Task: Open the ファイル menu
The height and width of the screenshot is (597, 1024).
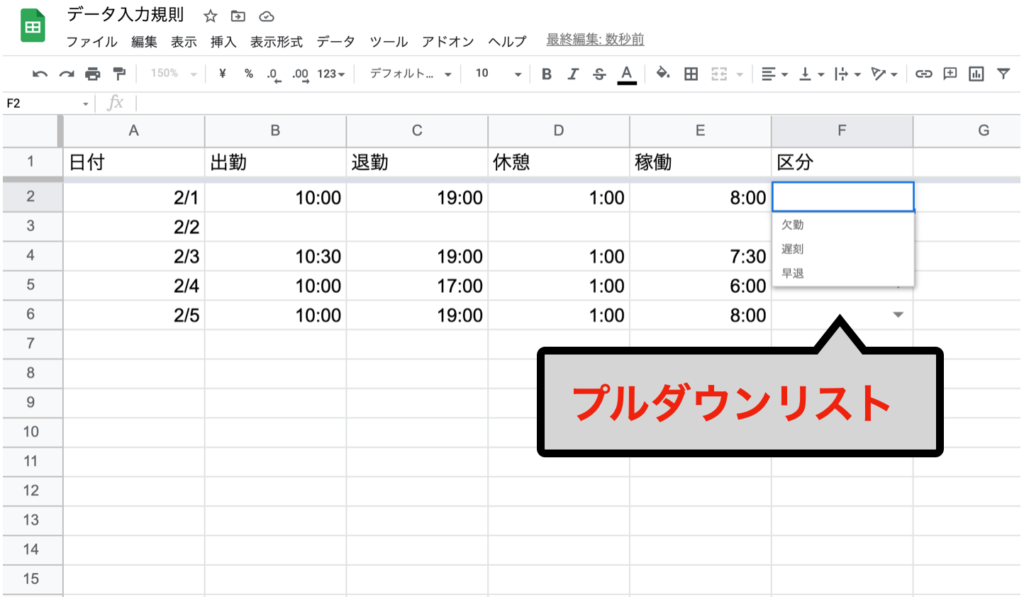Action: pos(91,42)
